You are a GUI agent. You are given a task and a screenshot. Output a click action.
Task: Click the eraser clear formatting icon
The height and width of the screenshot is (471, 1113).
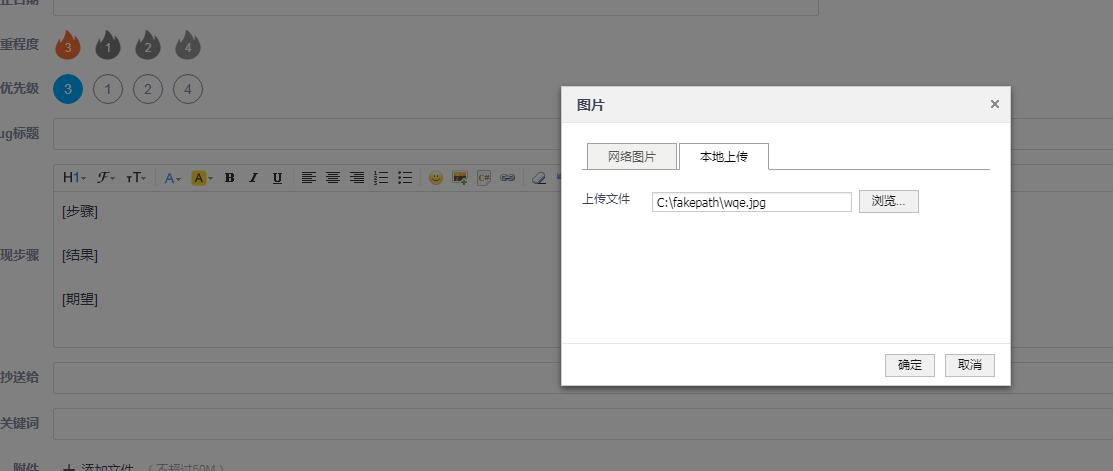[x=539, y=178]
